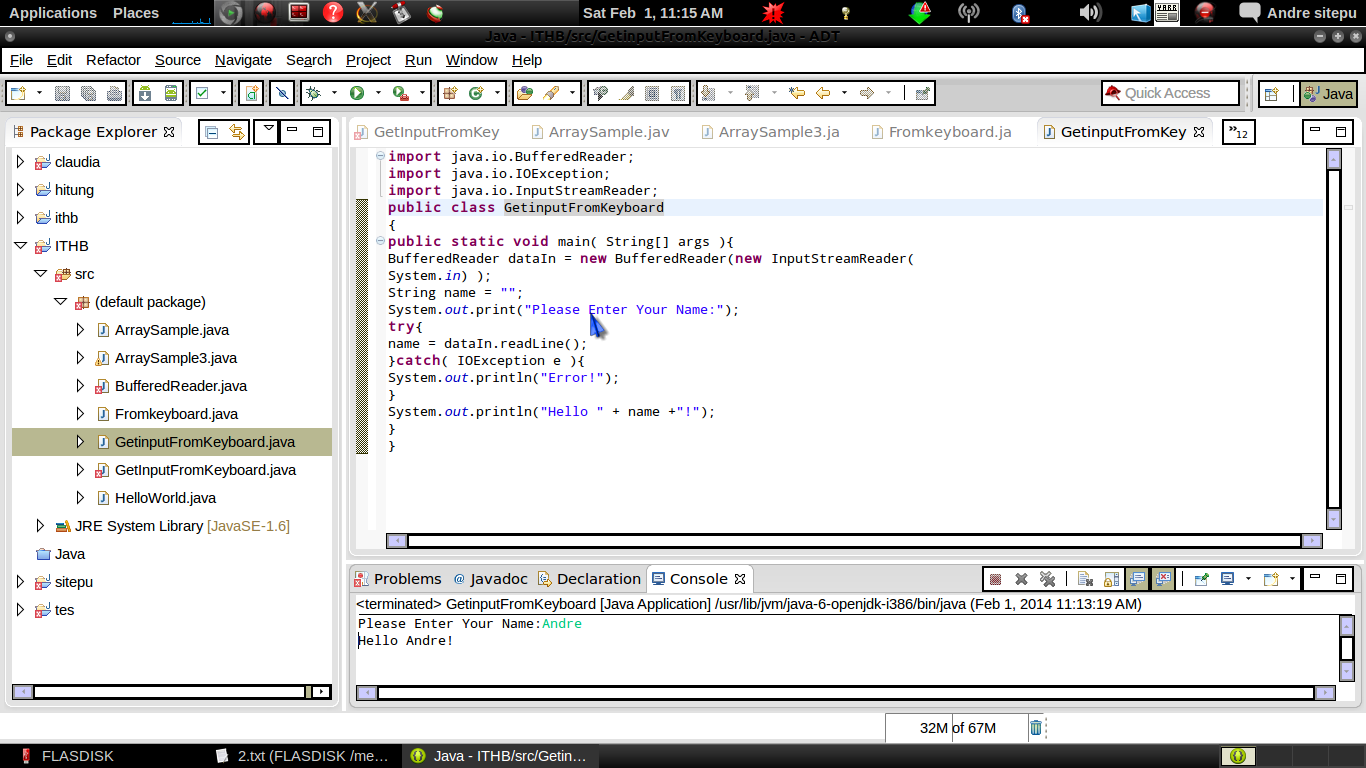Screen dimensions: 1366x768
Task: Collapse All in Package Explorer
Action: (212, 131)
